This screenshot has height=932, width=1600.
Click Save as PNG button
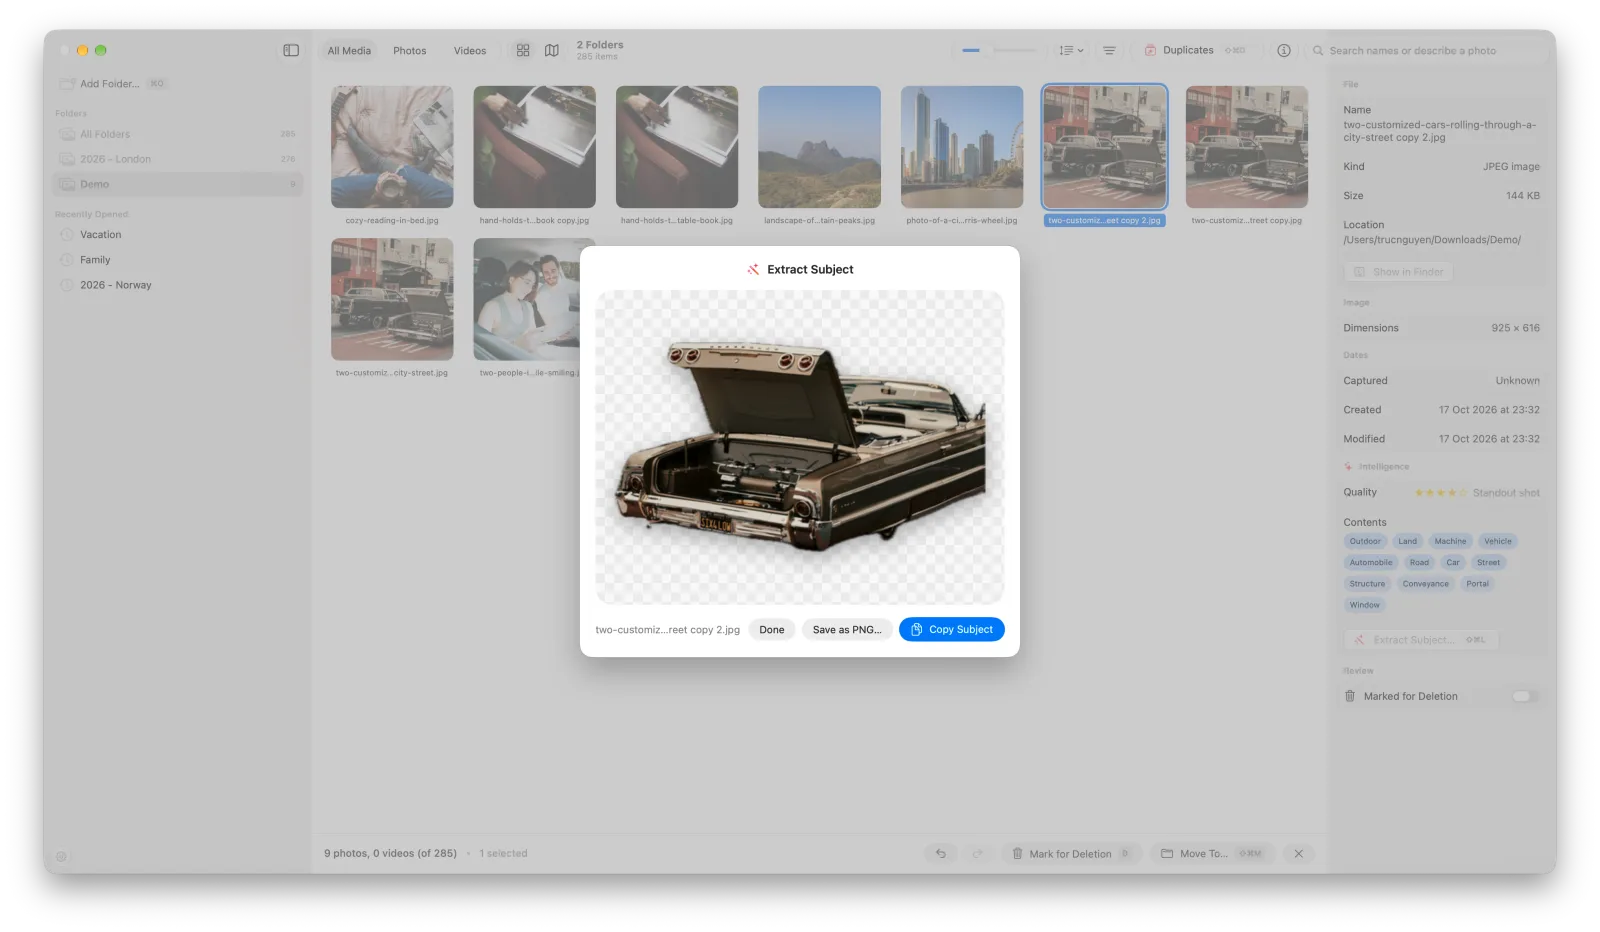coord(847,630)
